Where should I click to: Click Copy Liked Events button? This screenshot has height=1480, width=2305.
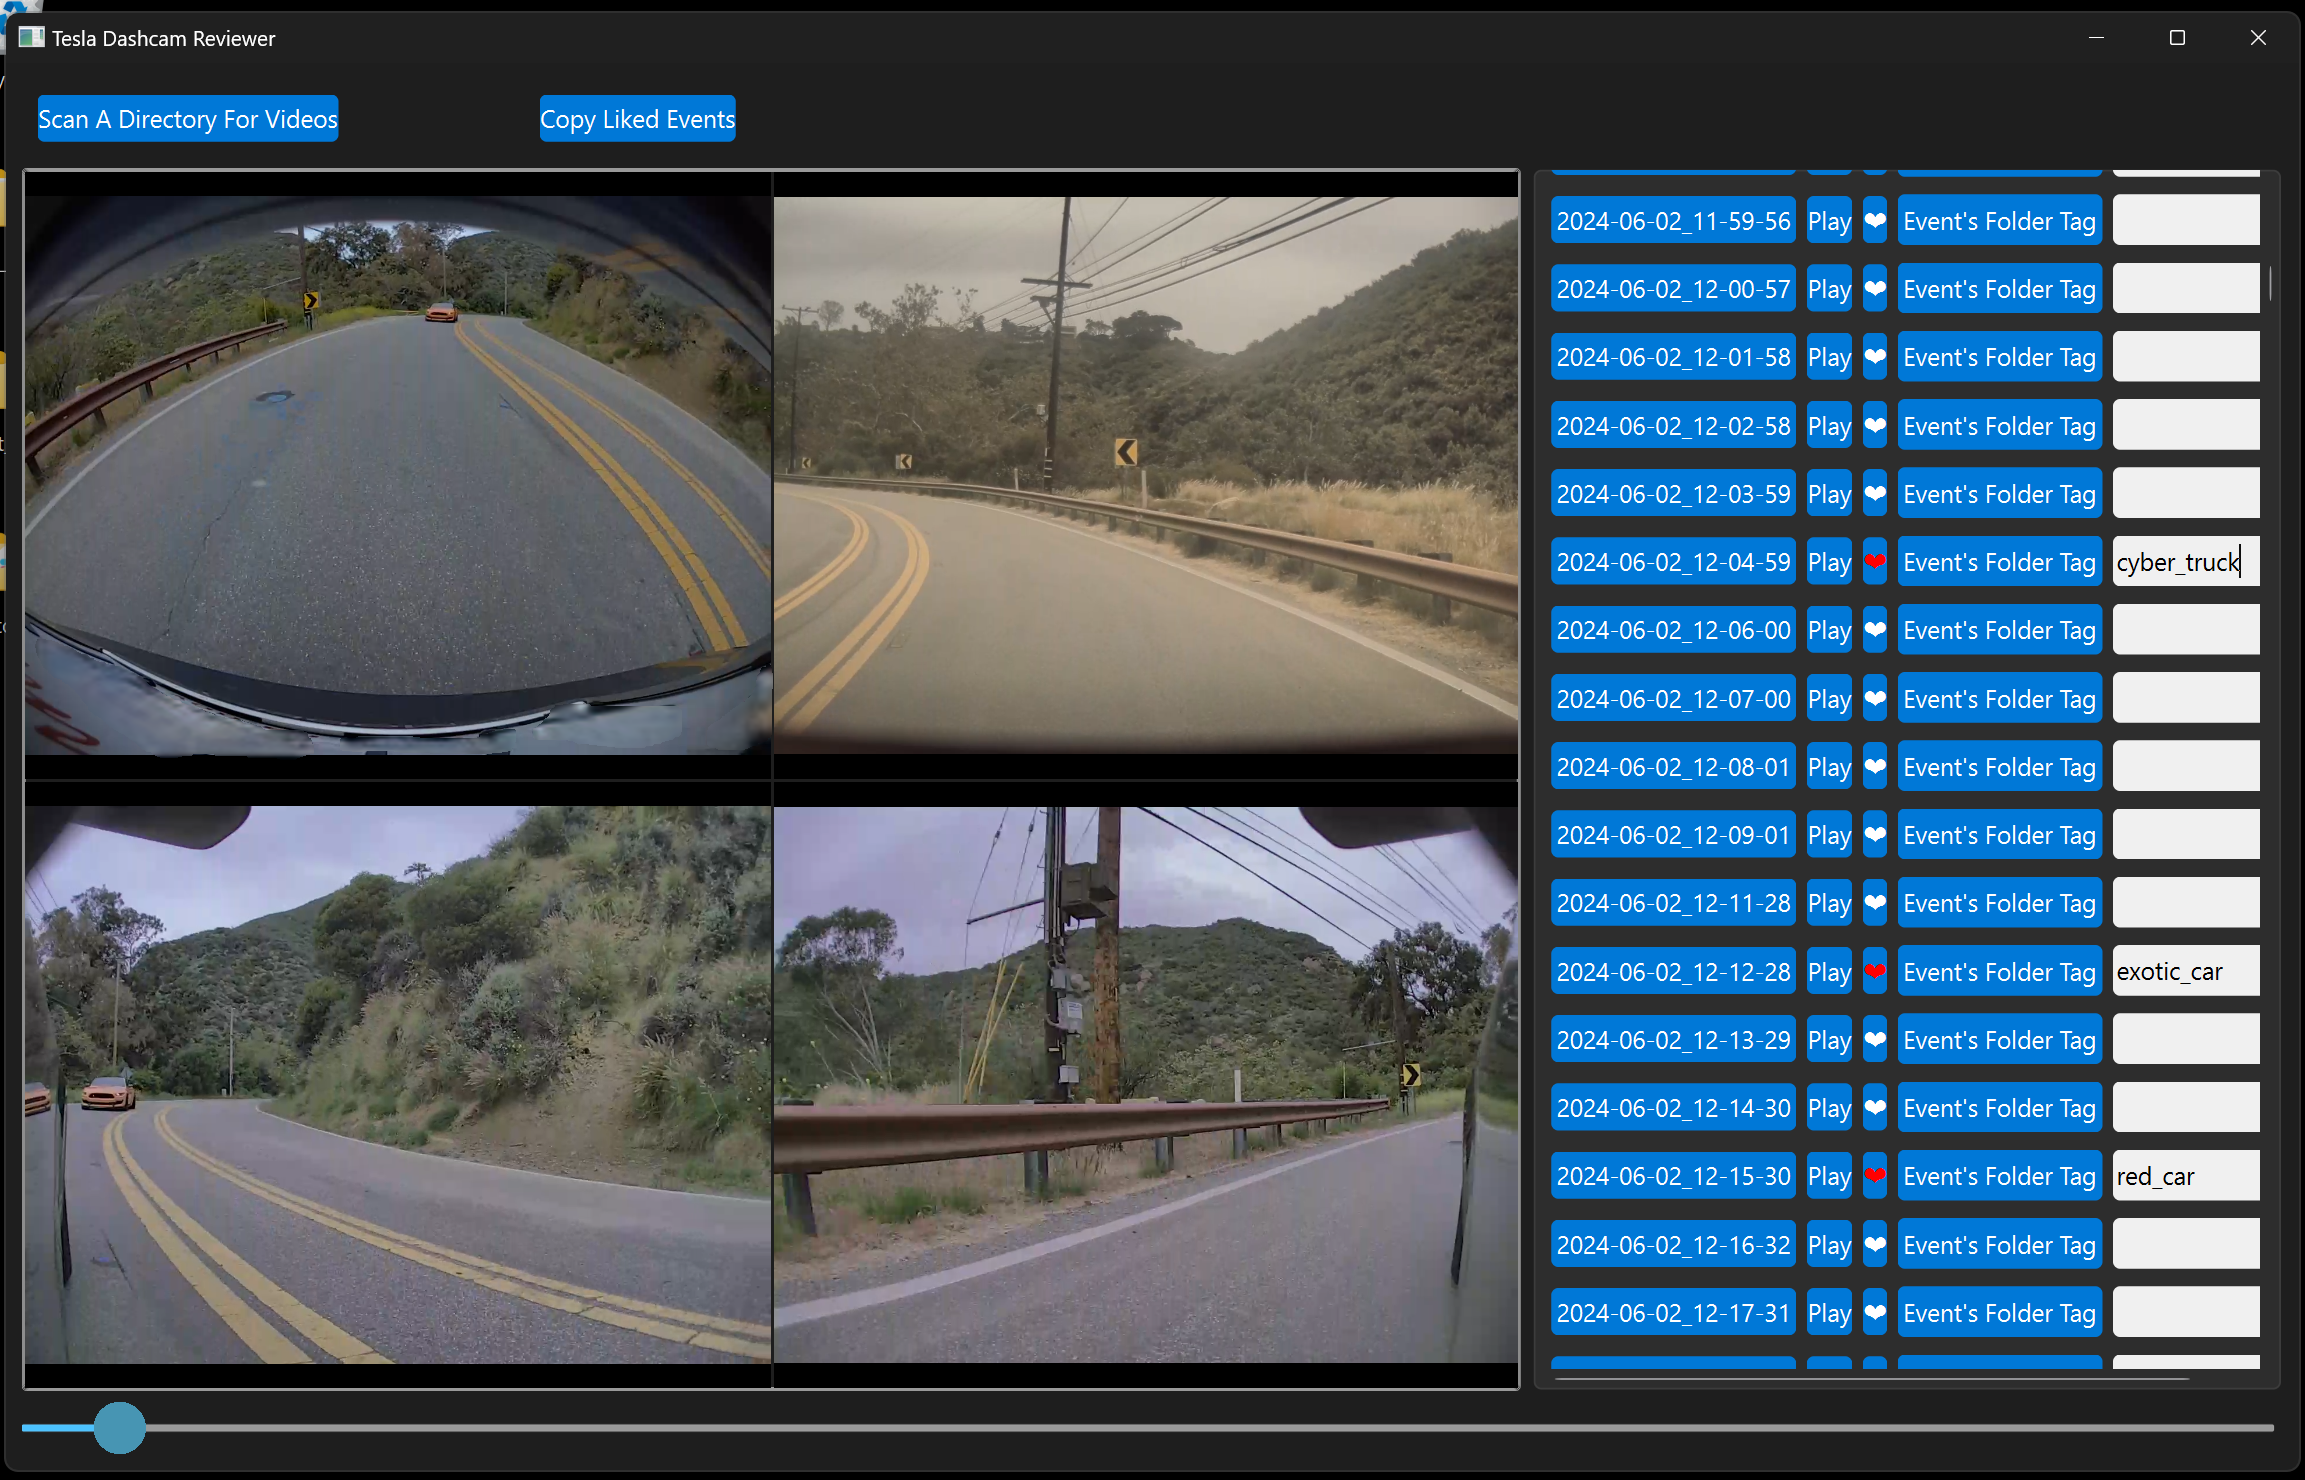coord(637,119)
